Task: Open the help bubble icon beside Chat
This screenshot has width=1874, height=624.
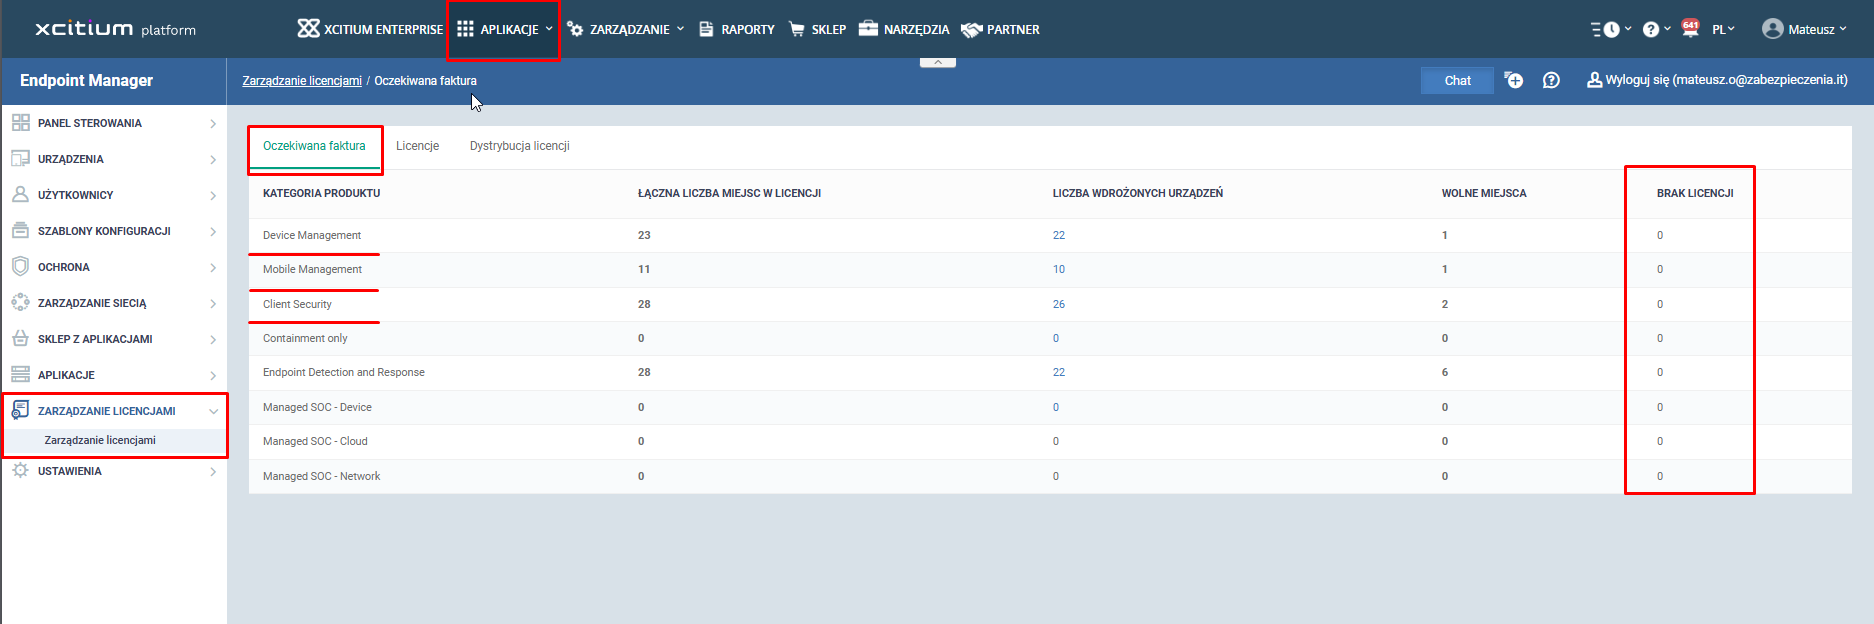Action: pyautogui.click(x=1551, y=80)
